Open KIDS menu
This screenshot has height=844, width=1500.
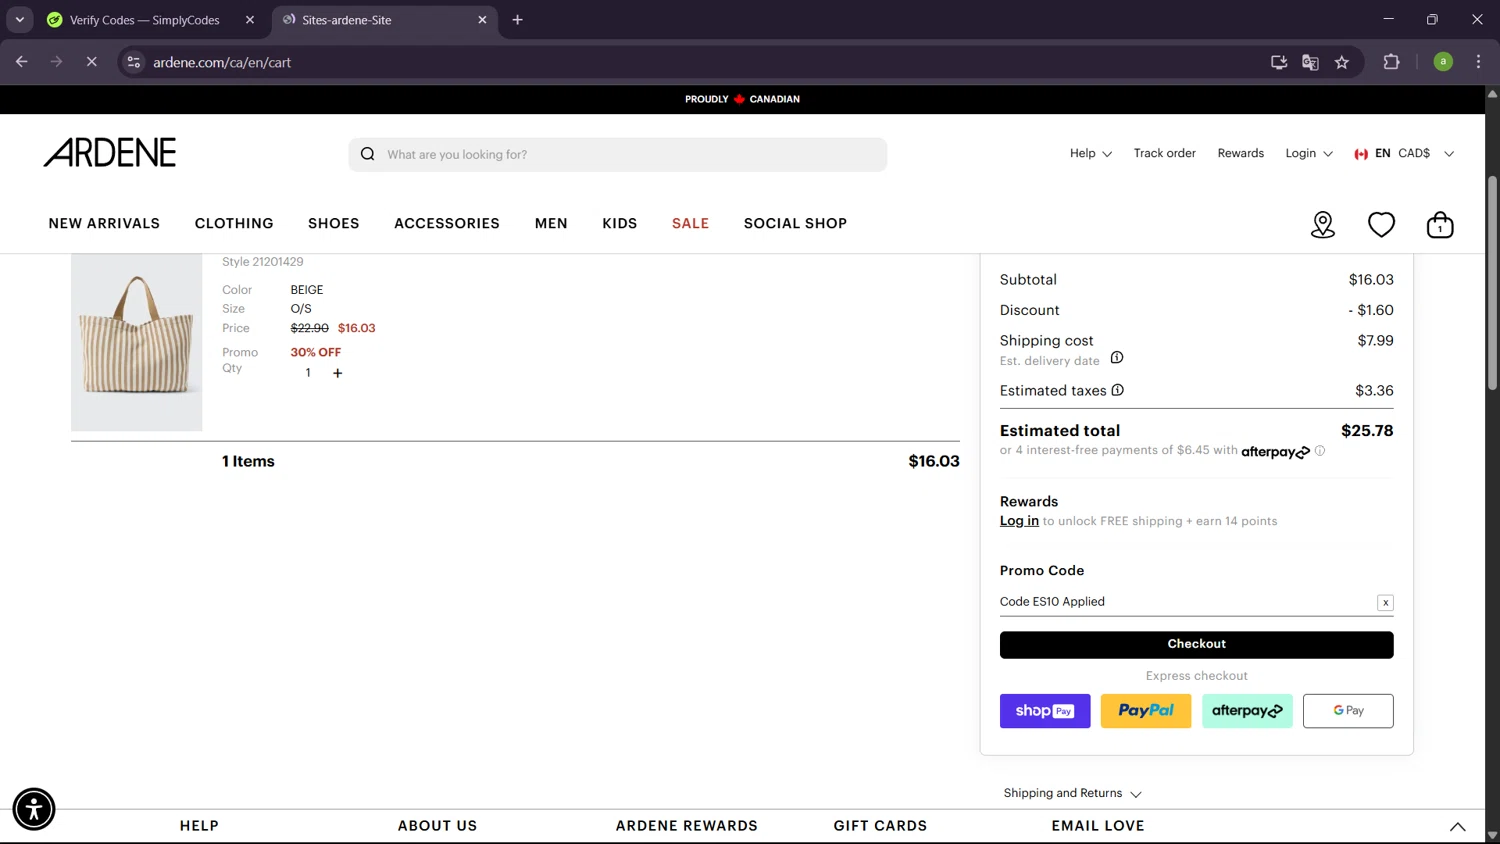click(620, 223)
